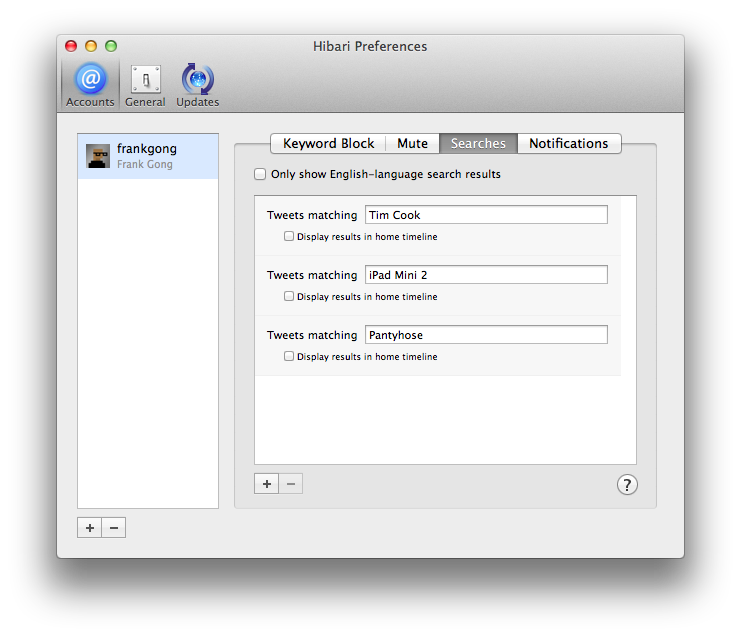Open the General preferences pane
Viewport: 741px width, 637px height.
146,85
